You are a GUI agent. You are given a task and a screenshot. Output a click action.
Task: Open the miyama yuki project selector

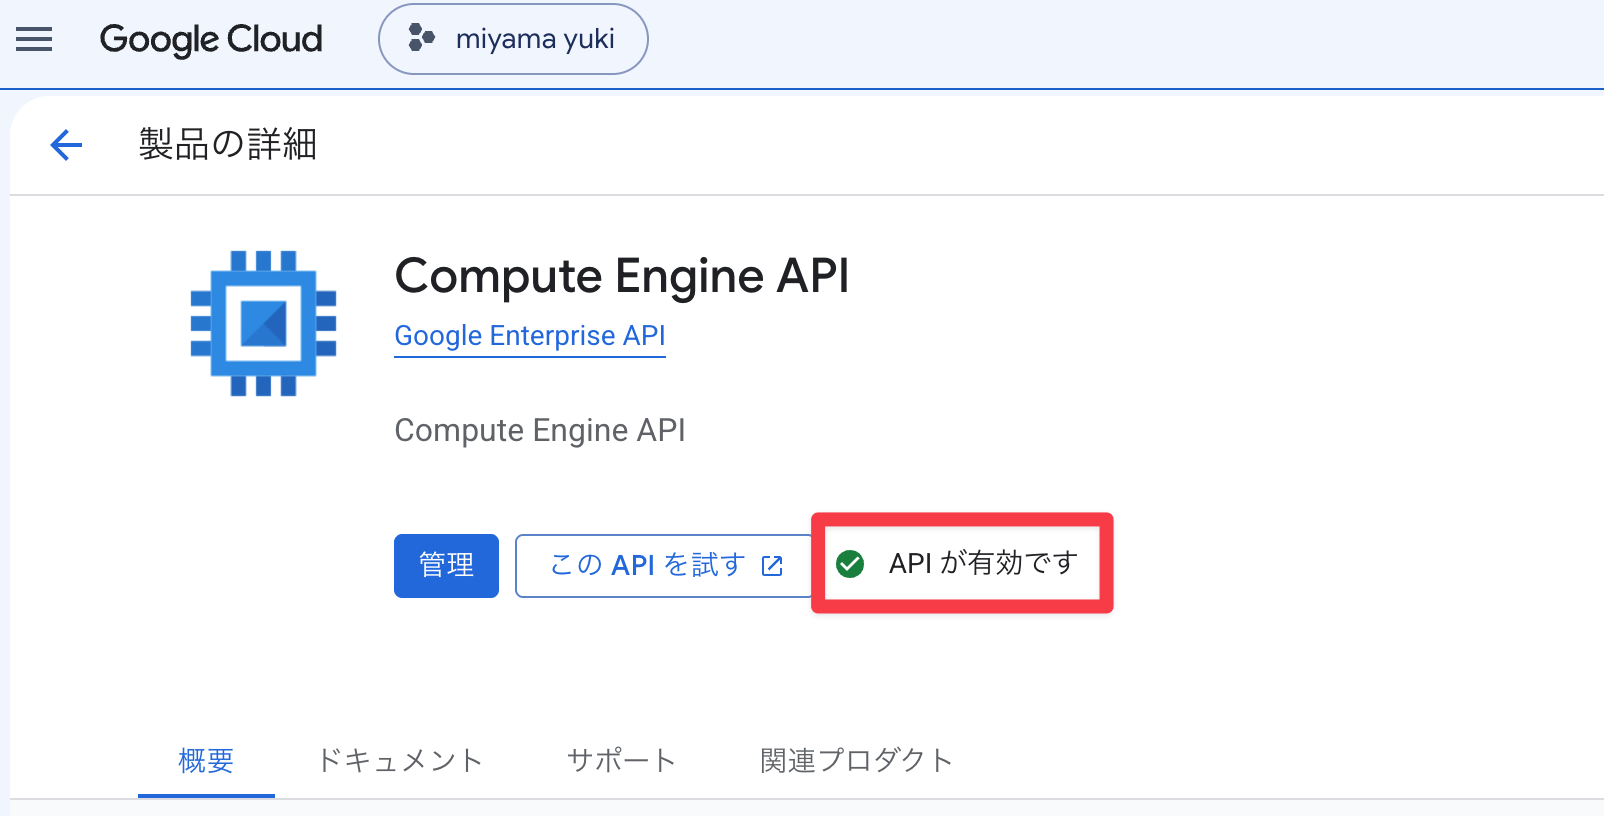pos(513,39)
